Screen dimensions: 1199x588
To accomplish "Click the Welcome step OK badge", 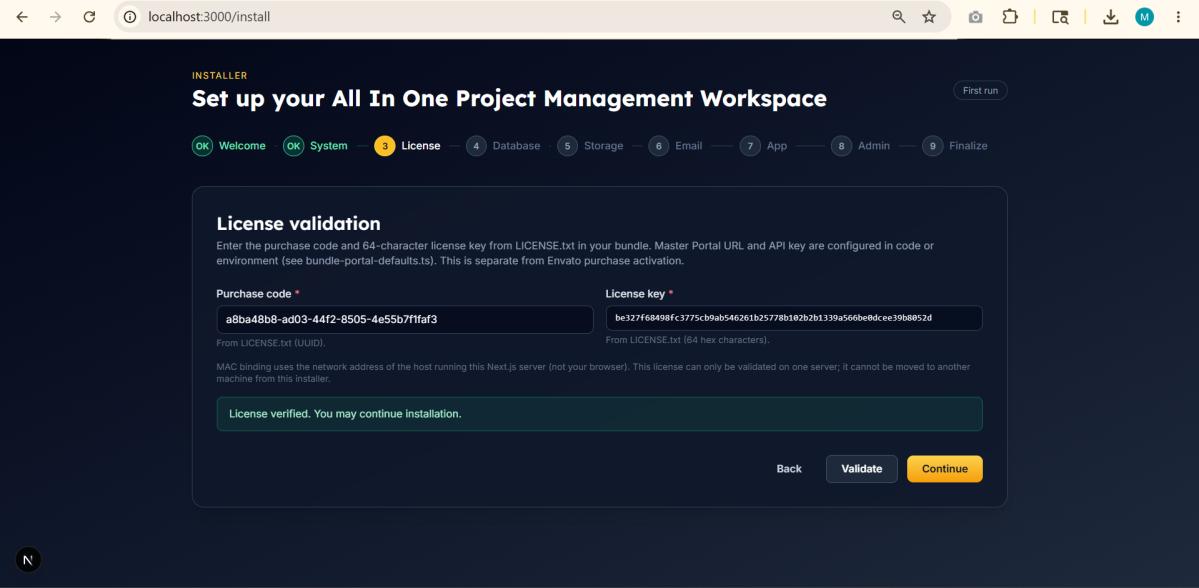I will pos(202,146).
